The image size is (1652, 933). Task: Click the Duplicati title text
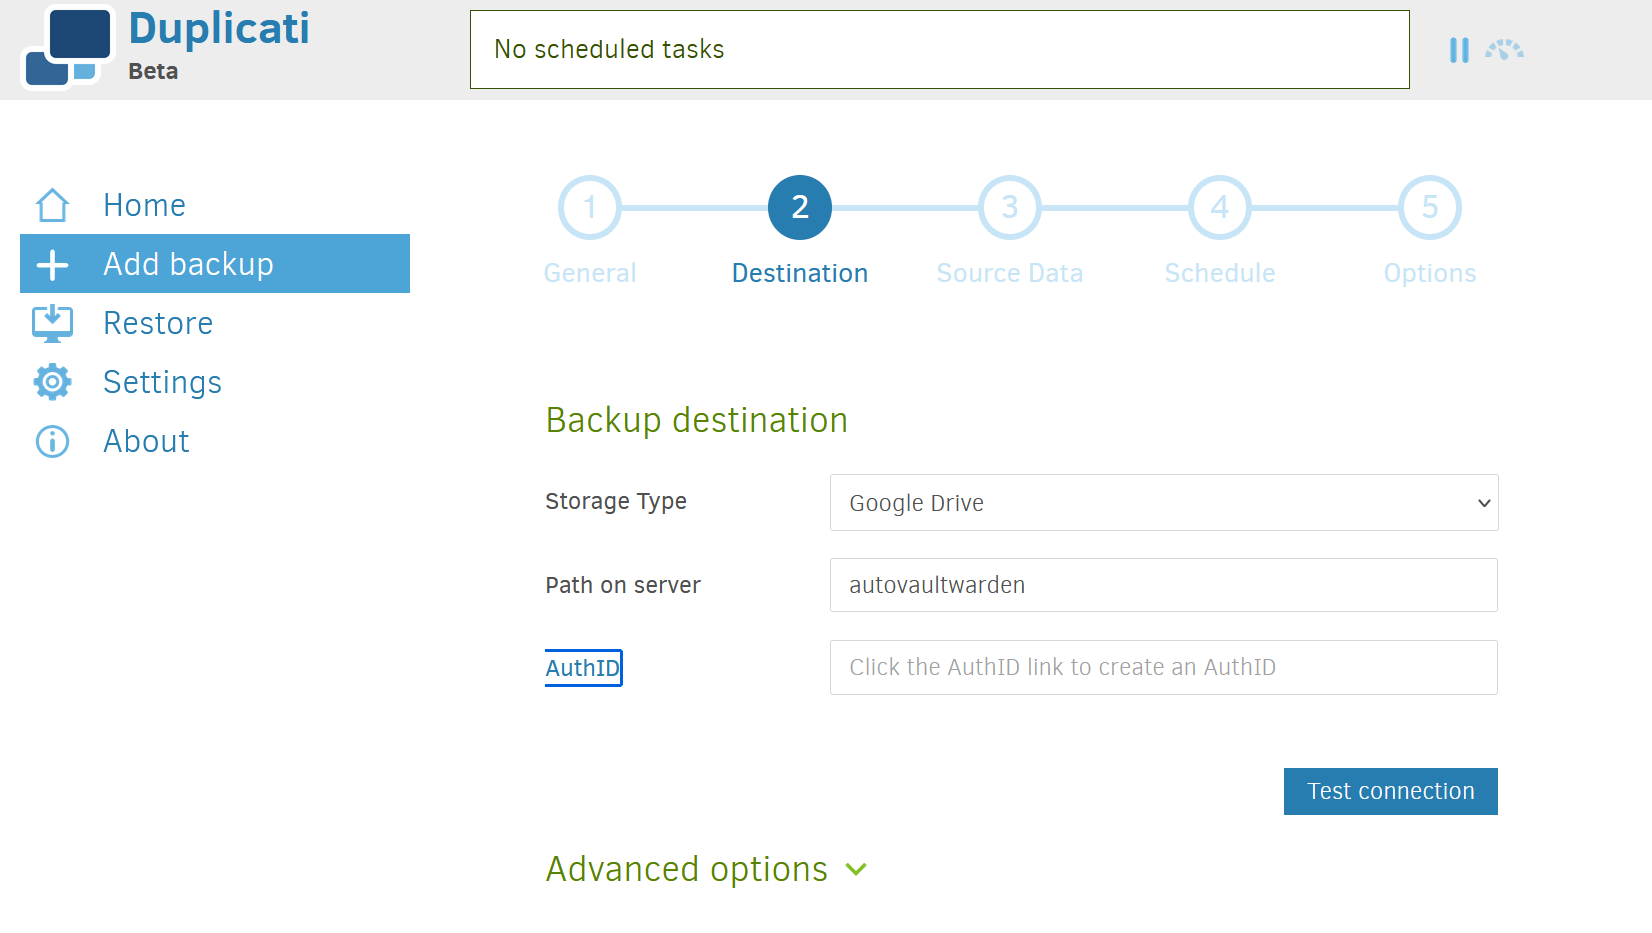pyautogui.click(x=219, y=28)
